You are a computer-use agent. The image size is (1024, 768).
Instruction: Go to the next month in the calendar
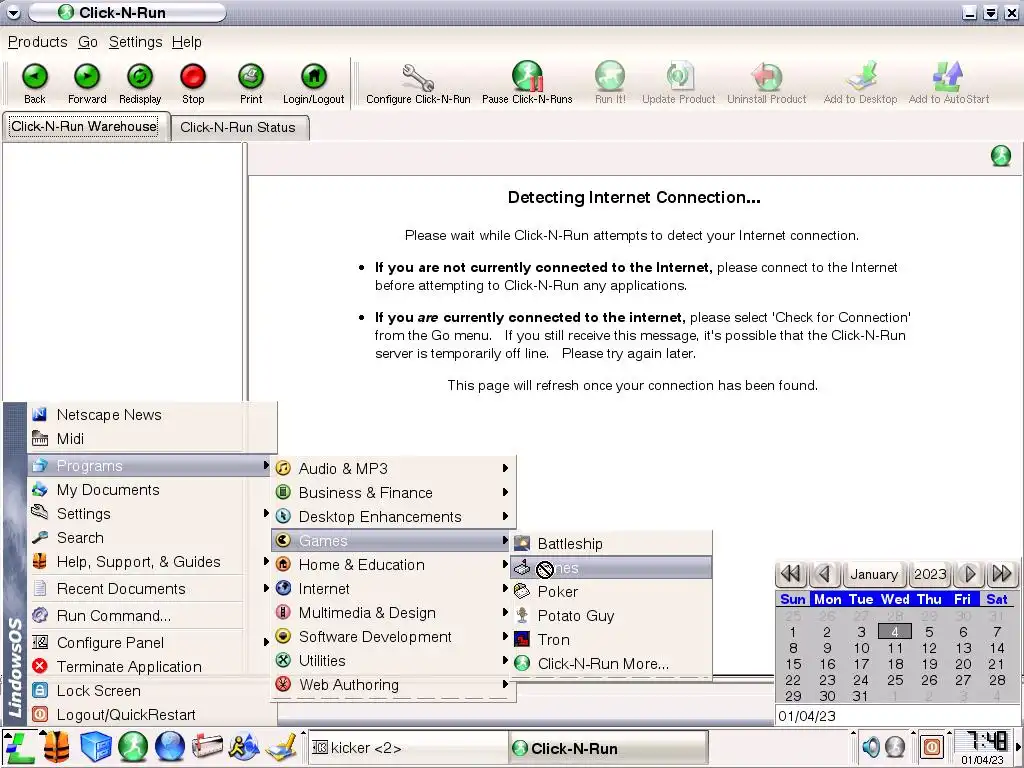tap(969, 574)
